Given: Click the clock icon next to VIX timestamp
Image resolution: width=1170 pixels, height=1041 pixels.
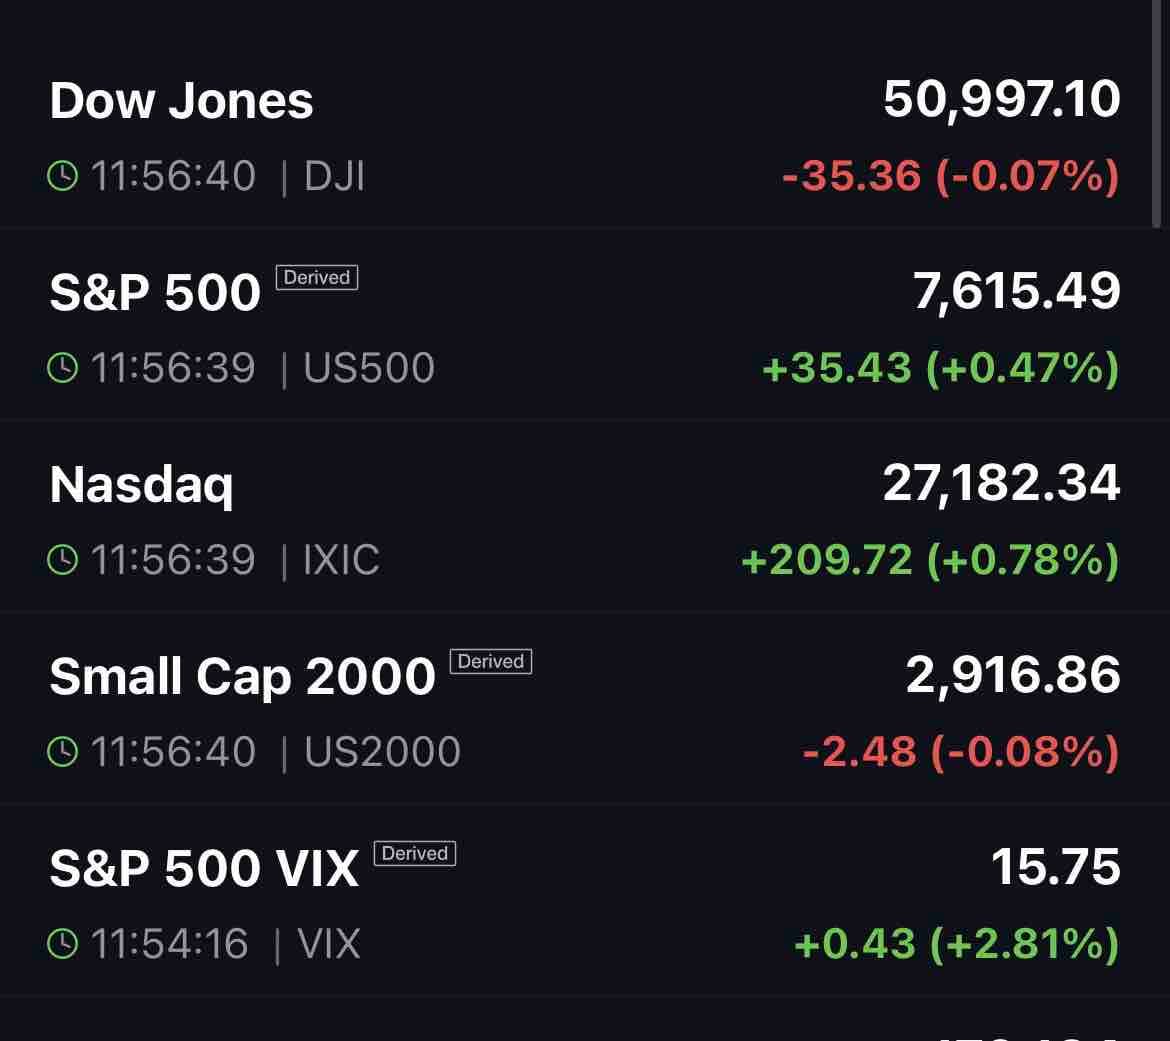Looking at the screenshot, I should click(x=63, y=943).
